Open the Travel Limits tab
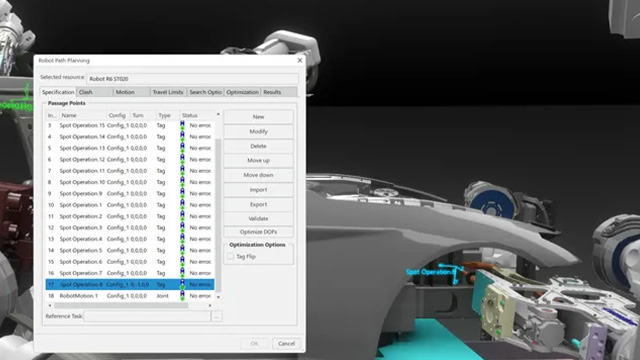The height and width of the screenshot is (360, 640). pyautogui.click(x=168, y=92)
